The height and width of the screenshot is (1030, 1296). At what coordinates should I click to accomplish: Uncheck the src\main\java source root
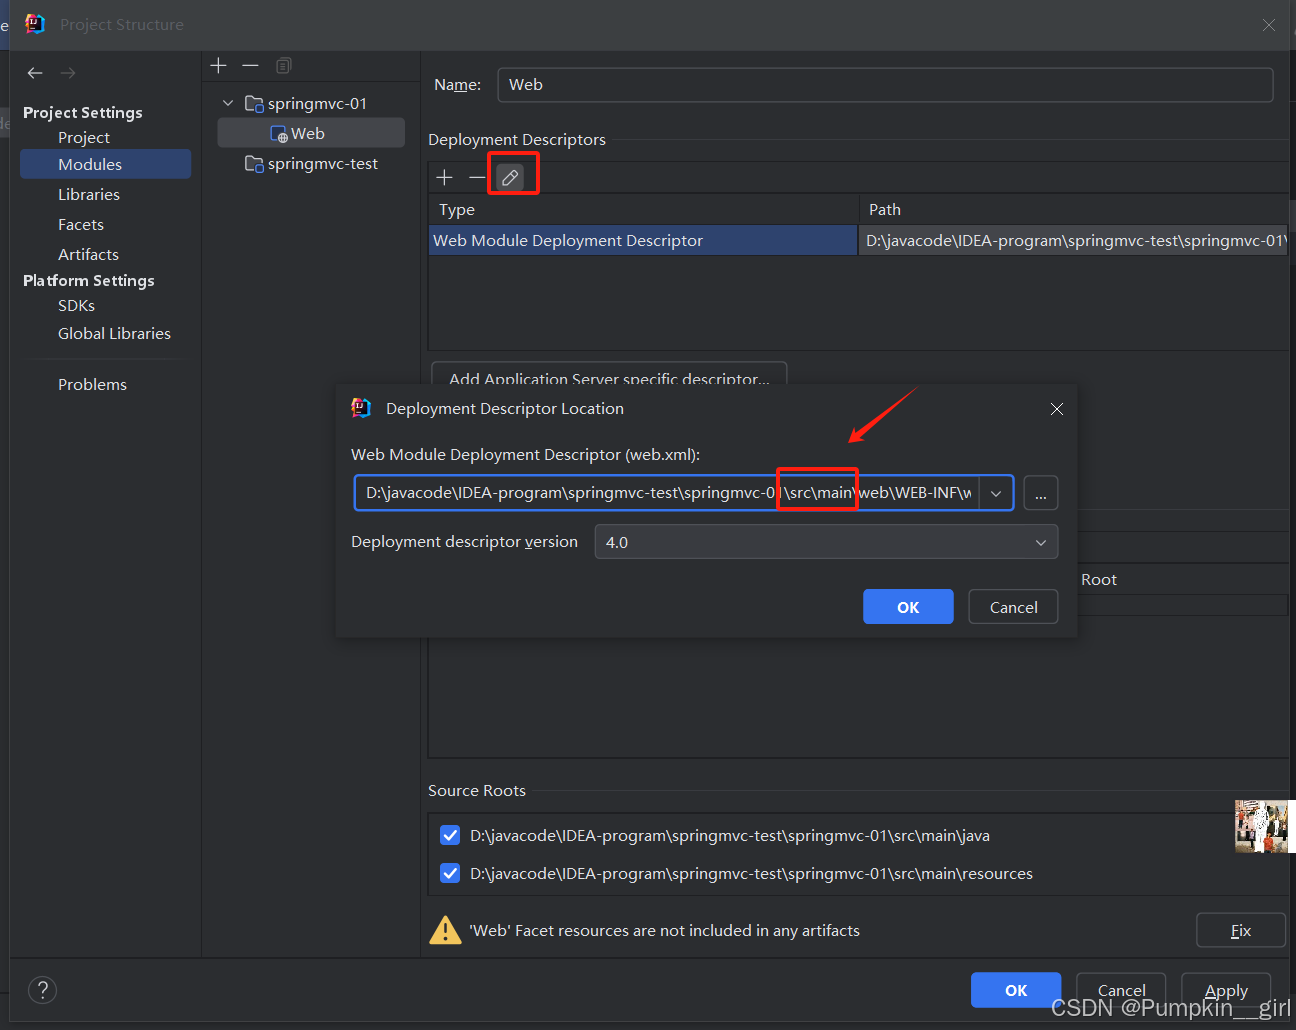point(450,836)
